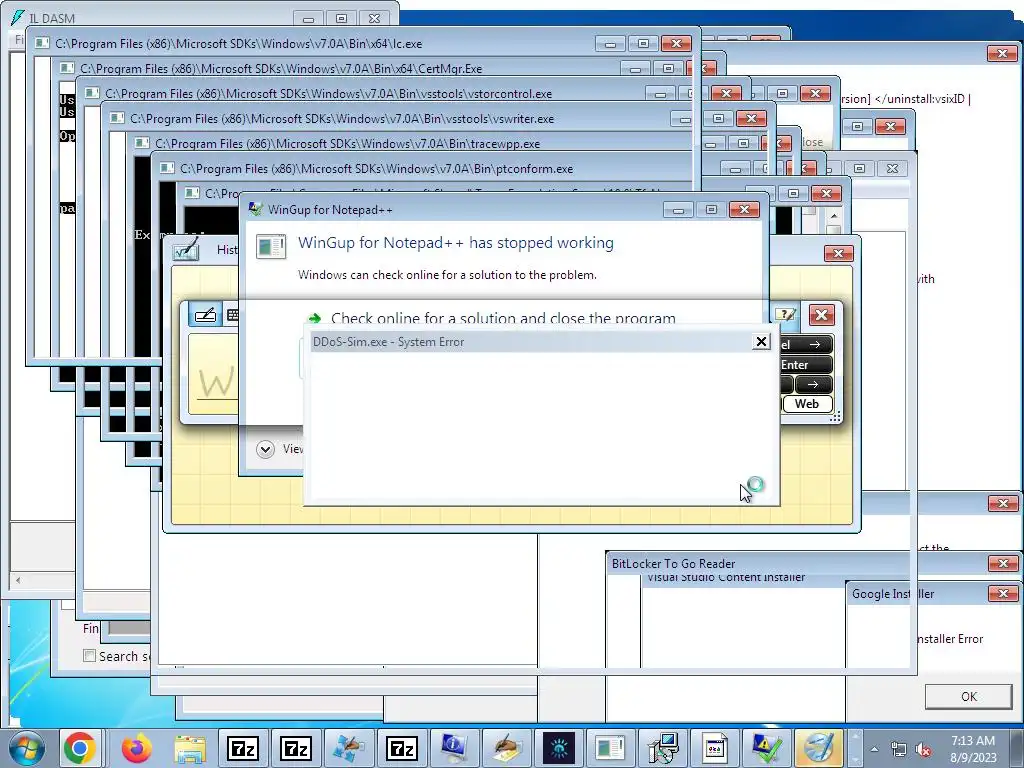This screenshot has height=768, width=1024.
Task: Switch Input Panel to writing pad mode
Action: 205,315
